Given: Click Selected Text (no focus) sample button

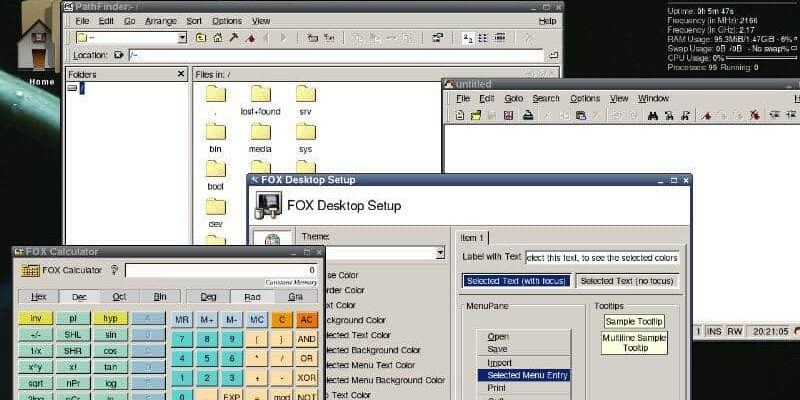Looking at the screenshot, I should point(627,281).
